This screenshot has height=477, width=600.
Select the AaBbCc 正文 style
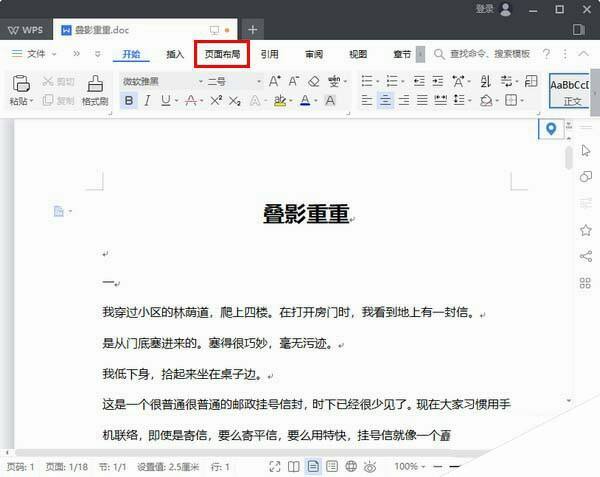point(569,91)
